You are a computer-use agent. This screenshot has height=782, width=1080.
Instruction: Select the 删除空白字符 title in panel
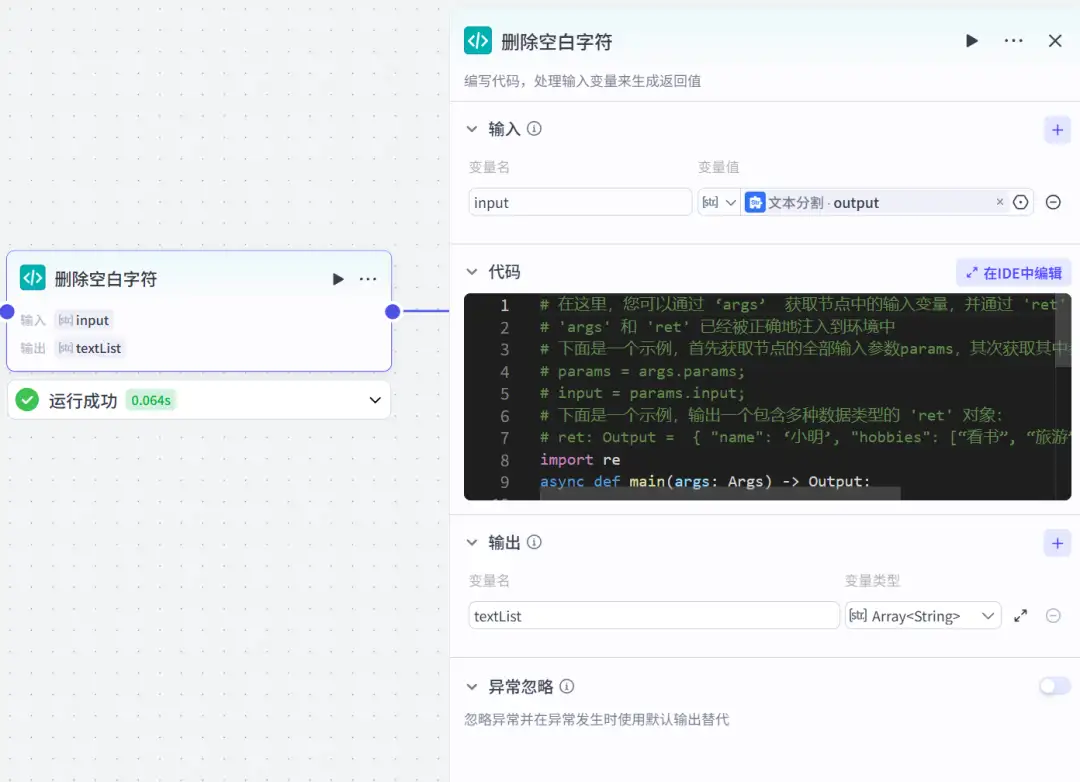point(557,42)
